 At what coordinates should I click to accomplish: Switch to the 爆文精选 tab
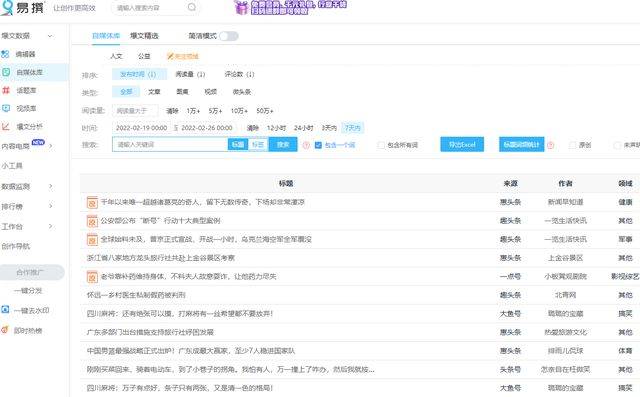[x=144, y=36]
